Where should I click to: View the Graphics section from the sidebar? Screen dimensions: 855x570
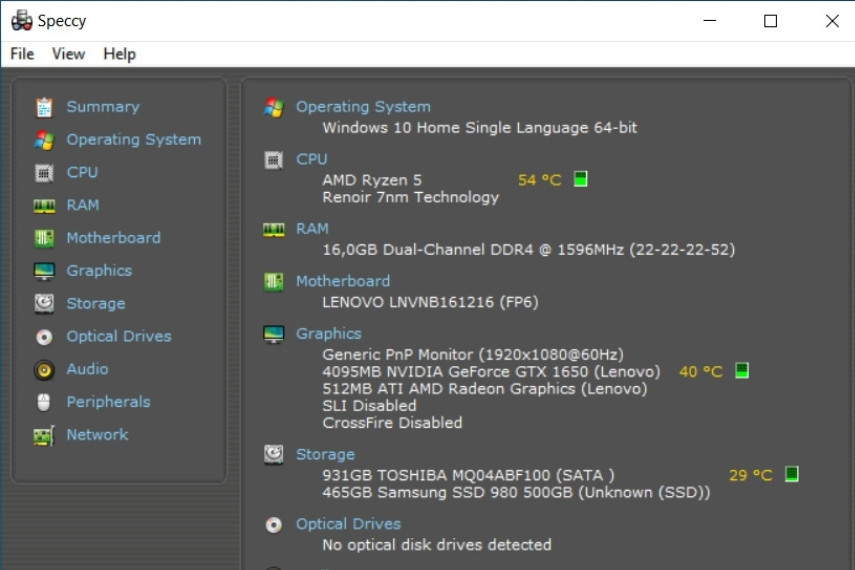(x=99, y=271)
